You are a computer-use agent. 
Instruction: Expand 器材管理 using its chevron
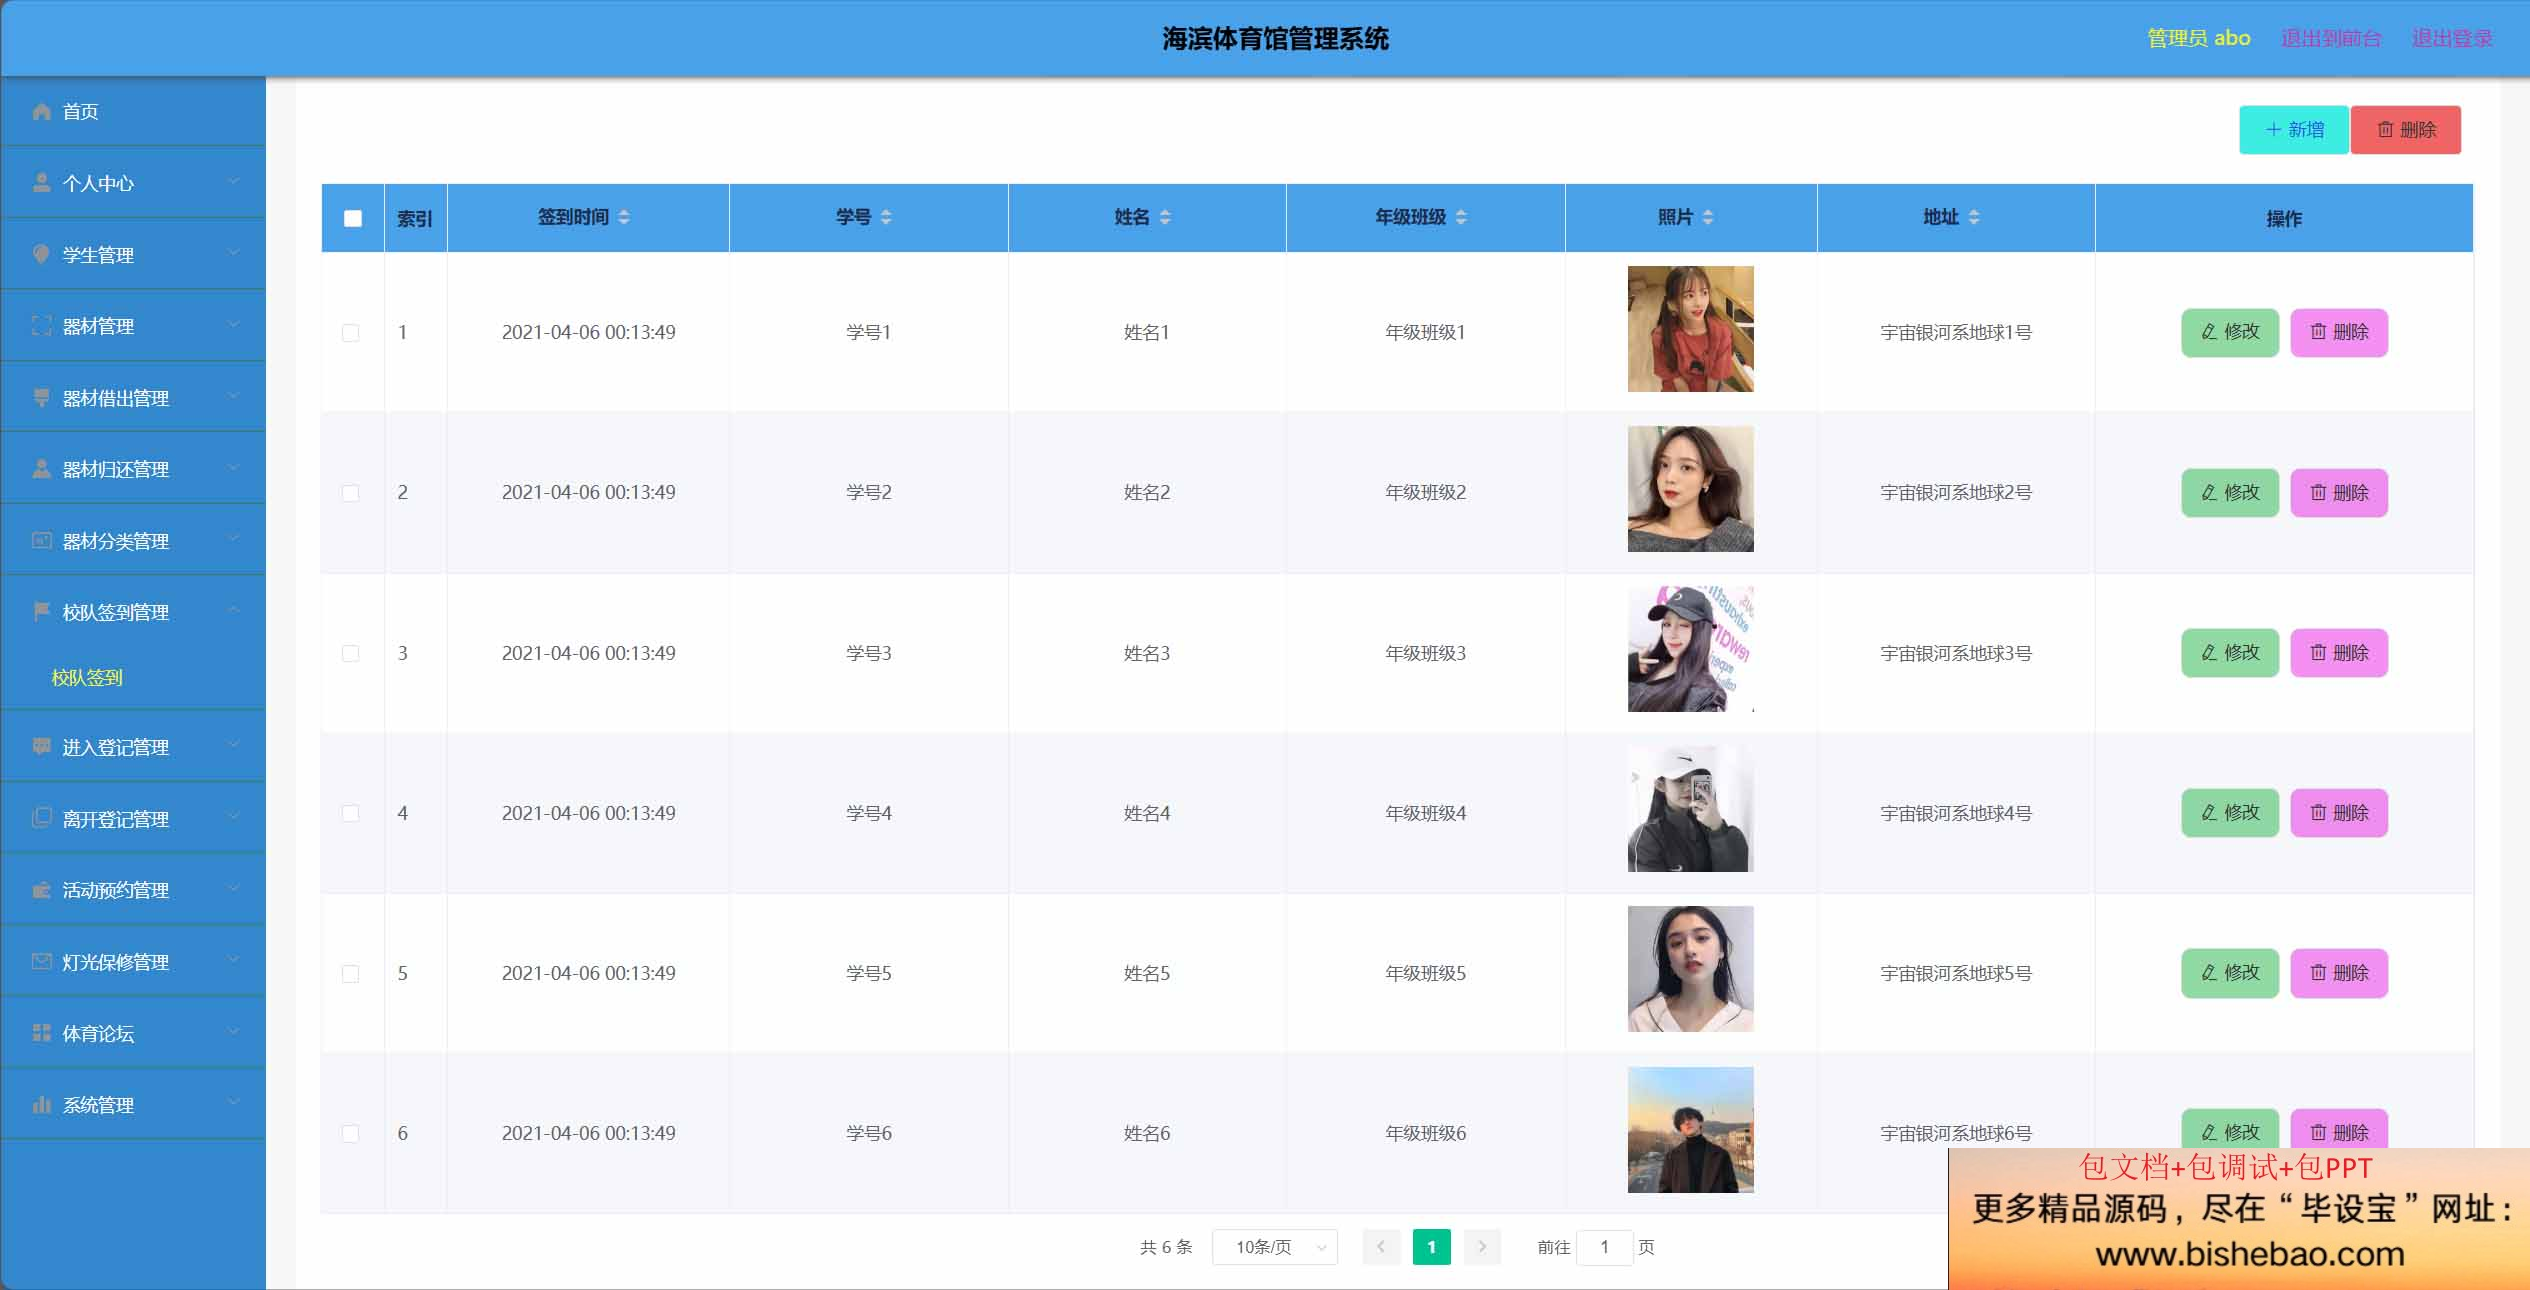pyautogui.click(x=234, y=324)
